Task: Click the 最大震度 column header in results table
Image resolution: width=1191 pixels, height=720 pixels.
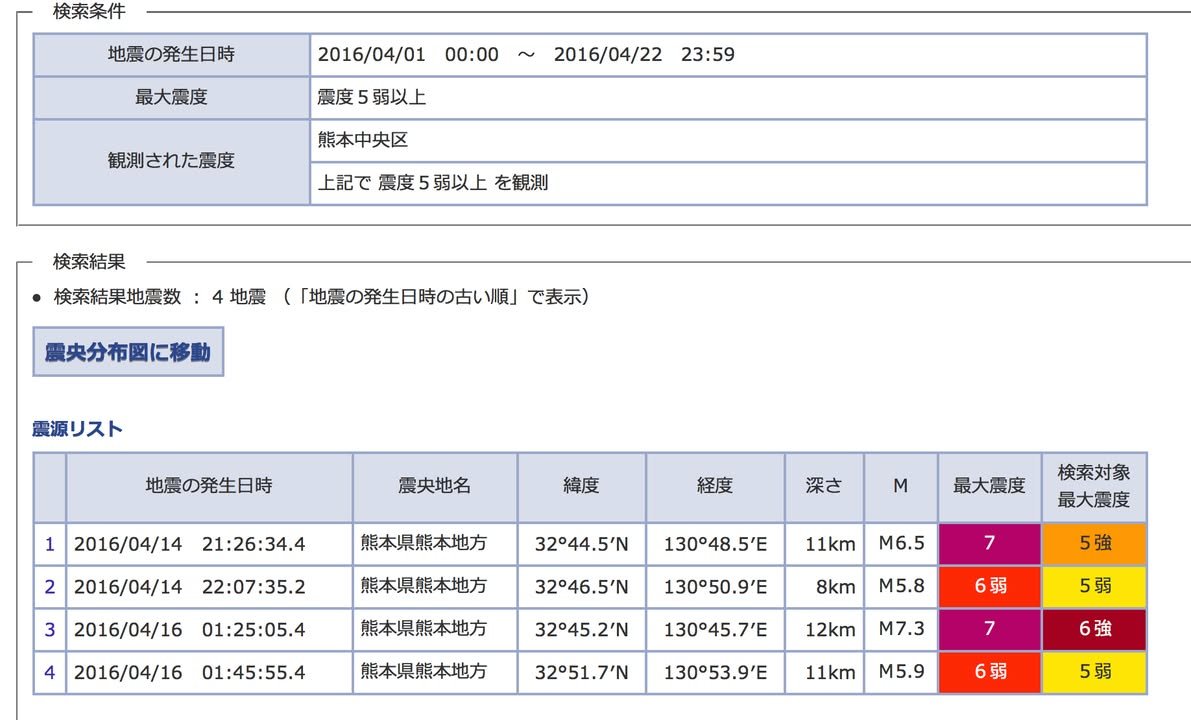Action: [x=989, y=487]
